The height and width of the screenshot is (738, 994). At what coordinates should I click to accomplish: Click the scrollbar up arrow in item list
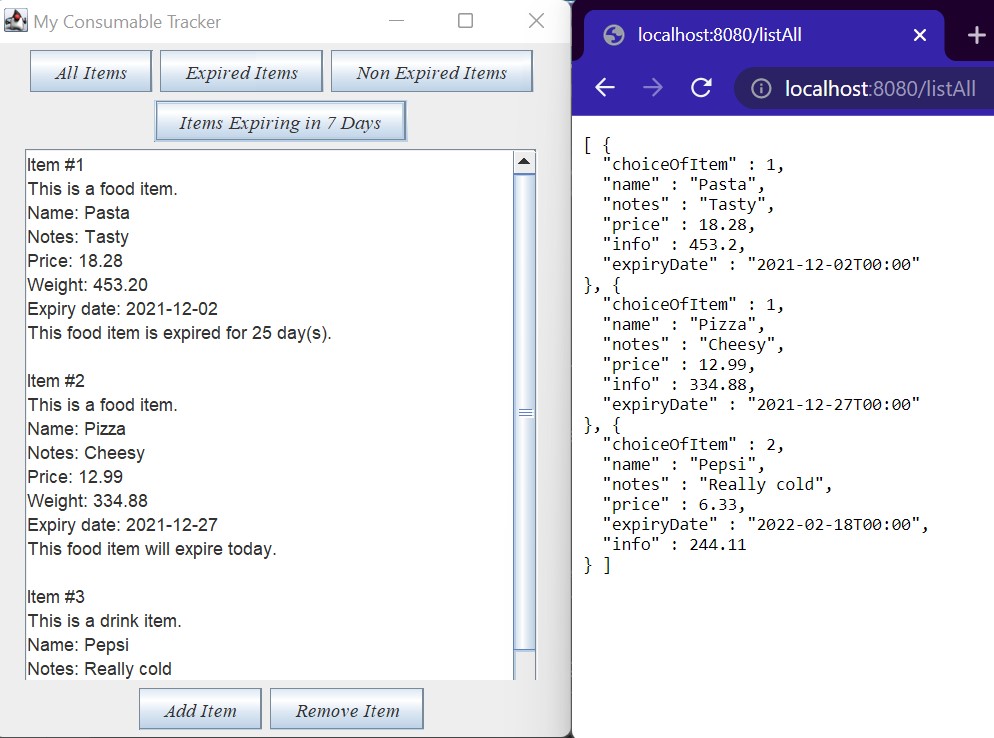525,160
